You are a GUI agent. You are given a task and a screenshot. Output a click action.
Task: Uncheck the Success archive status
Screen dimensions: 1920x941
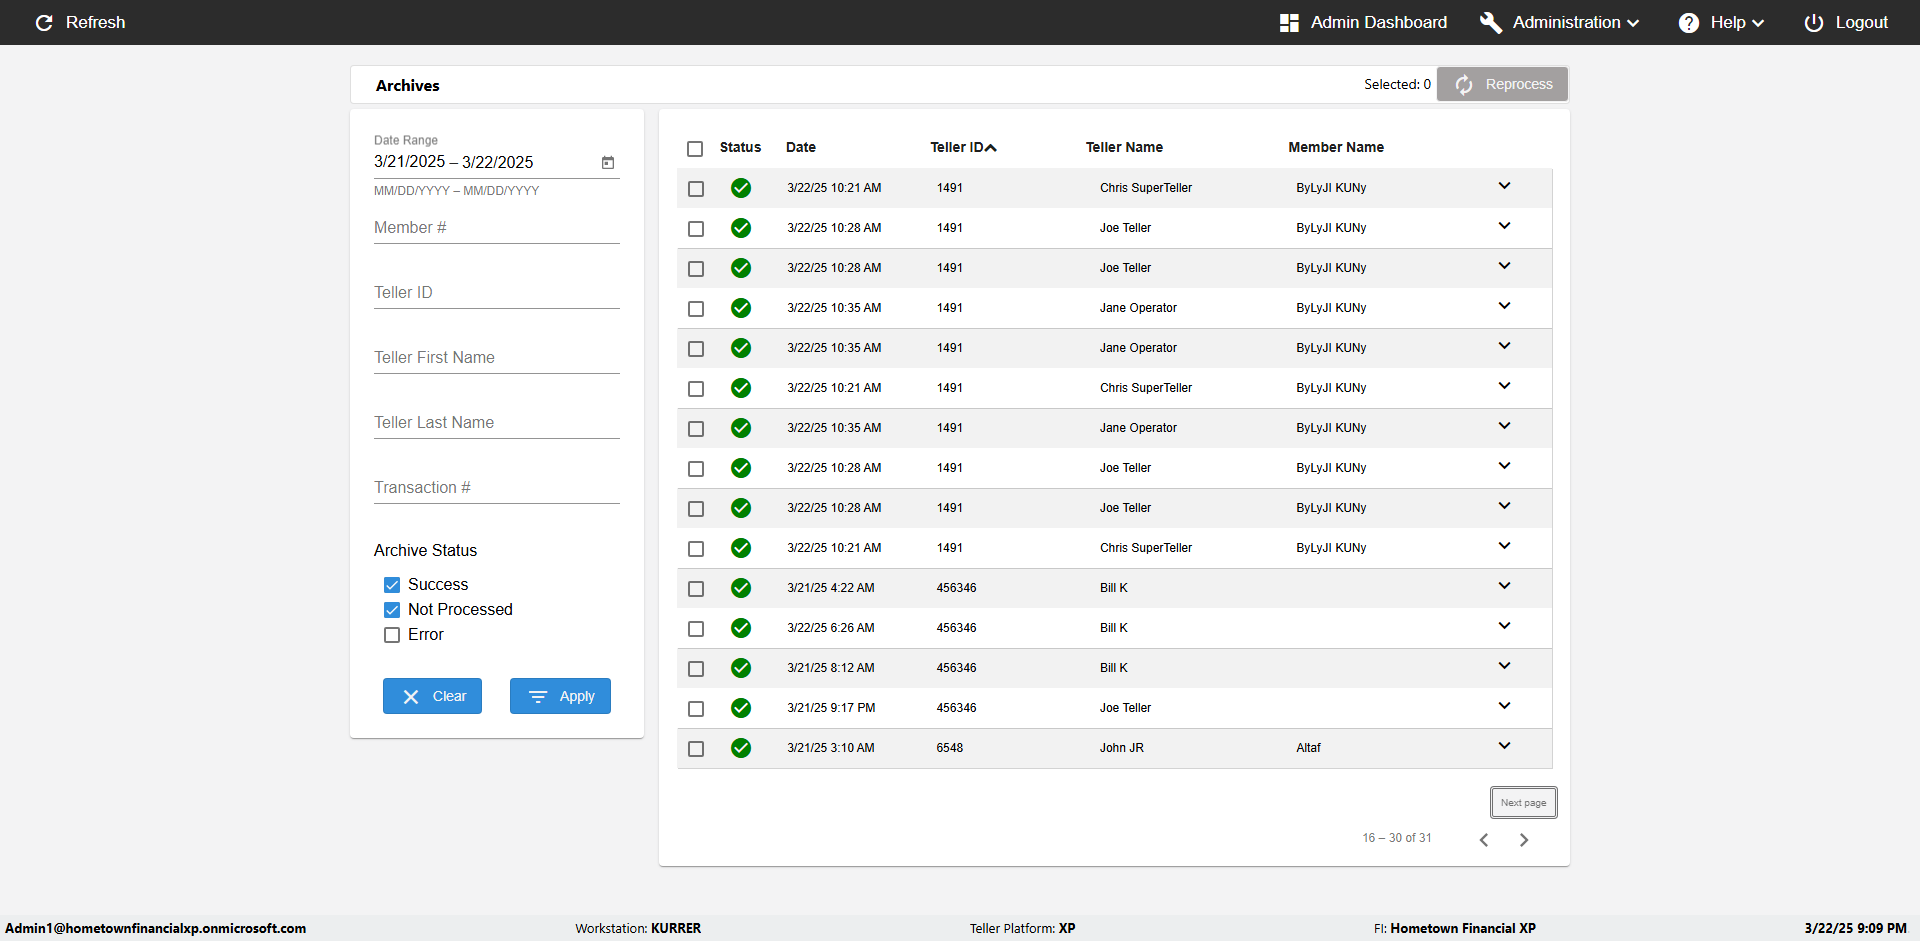(x=392, y=585)
